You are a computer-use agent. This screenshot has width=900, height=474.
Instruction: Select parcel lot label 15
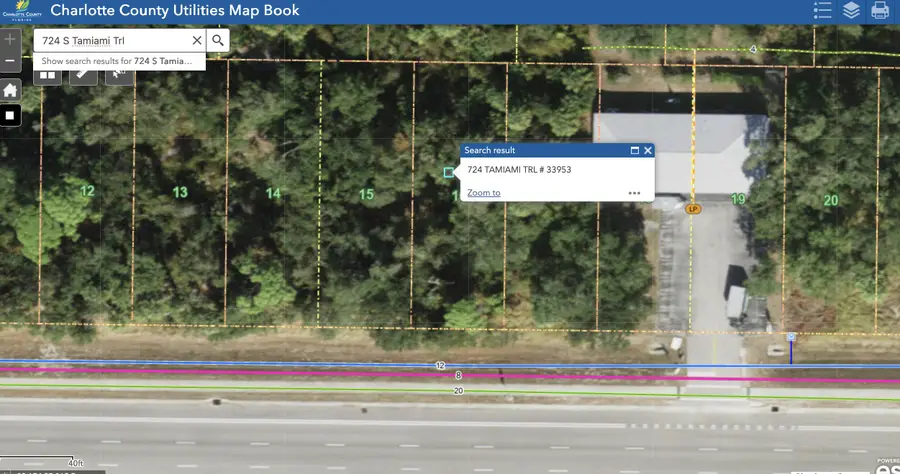[x=366, y=195]
